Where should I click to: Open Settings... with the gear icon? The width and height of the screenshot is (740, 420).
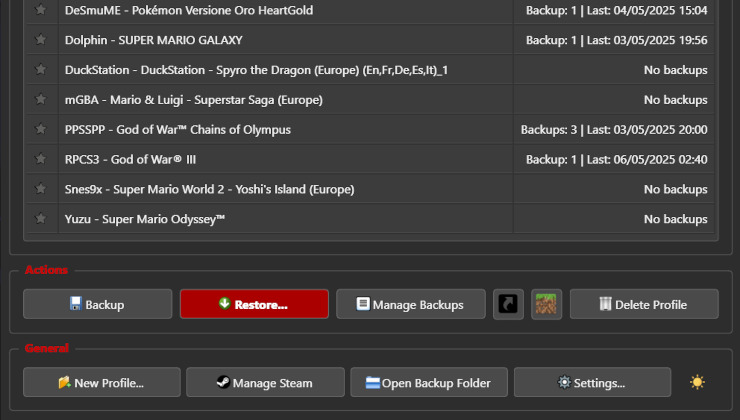592,382
